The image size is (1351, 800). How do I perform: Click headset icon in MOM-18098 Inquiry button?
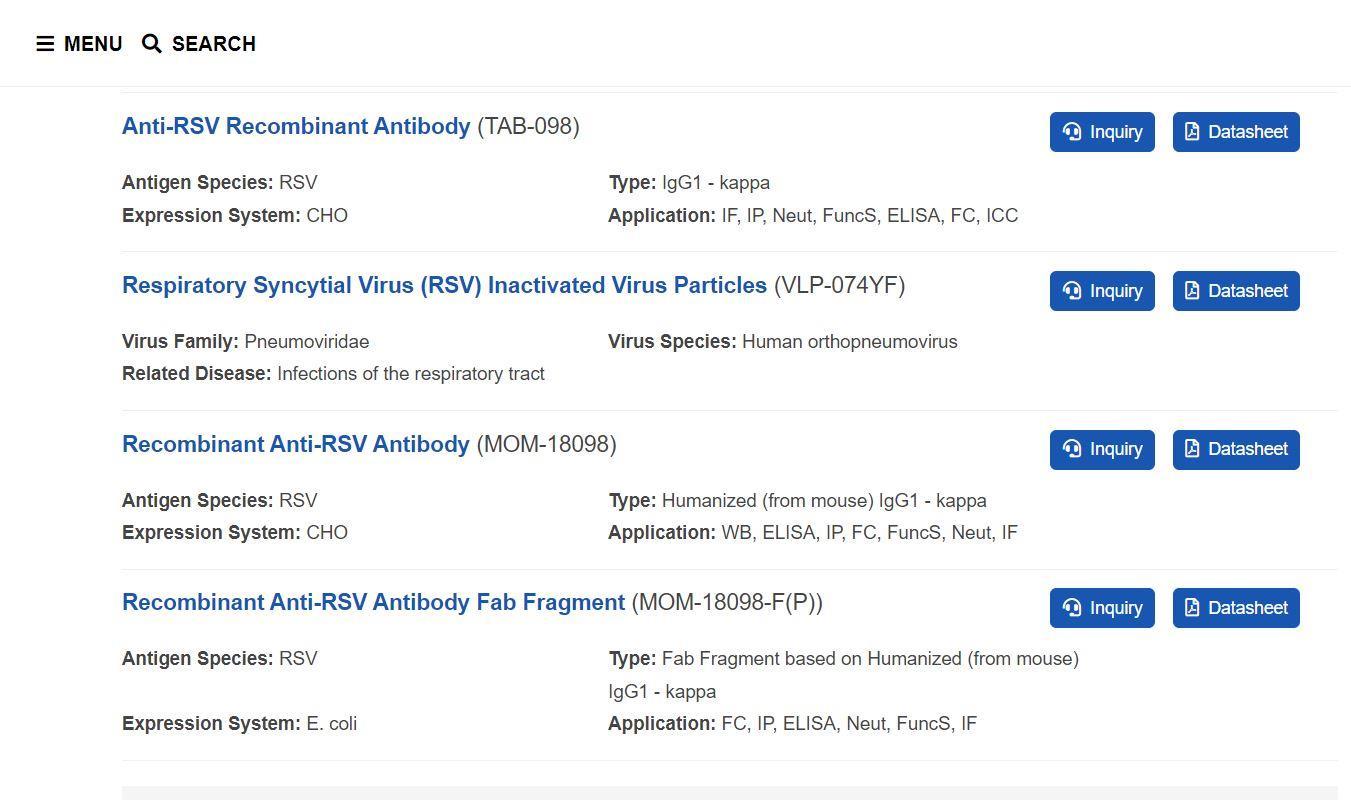pos(1072,449)
